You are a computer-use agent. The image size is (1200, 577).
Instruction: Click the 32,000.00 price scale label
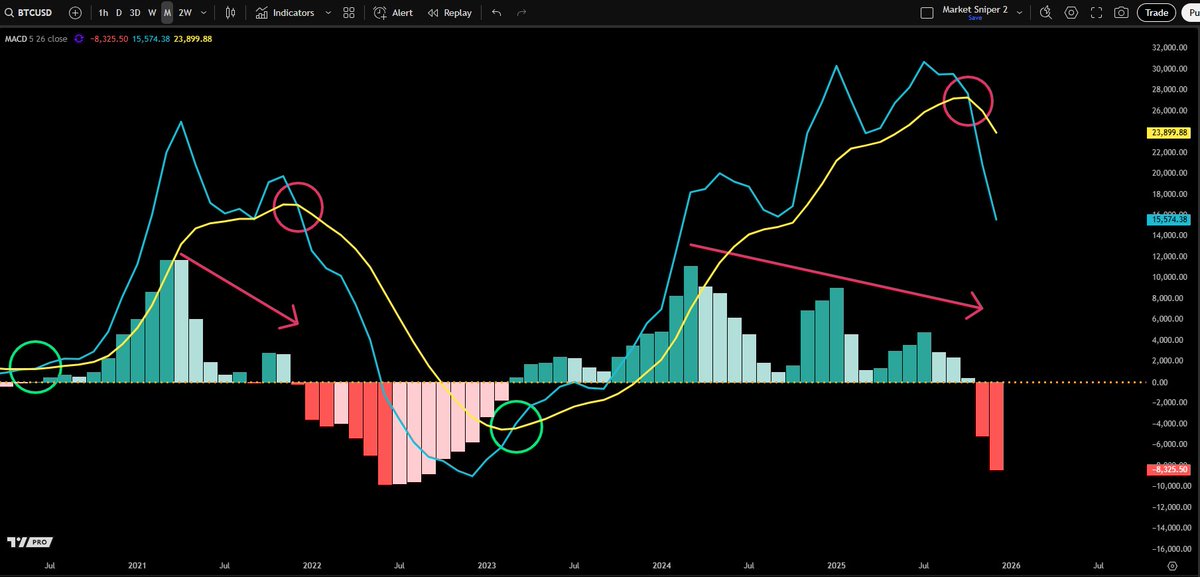[x=1169, y=48]
